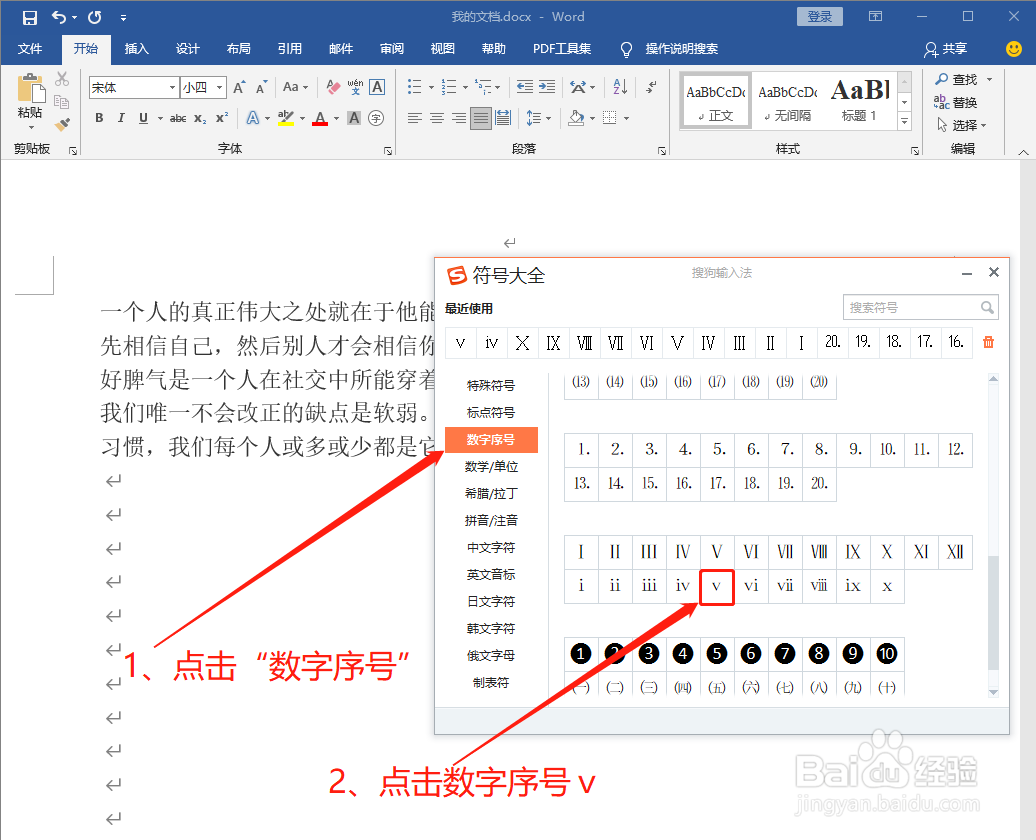Viewport: 1036px width, 840px height.
Task: Click the Paste (粘贴) clipboard icon
Action: [30, 90]
